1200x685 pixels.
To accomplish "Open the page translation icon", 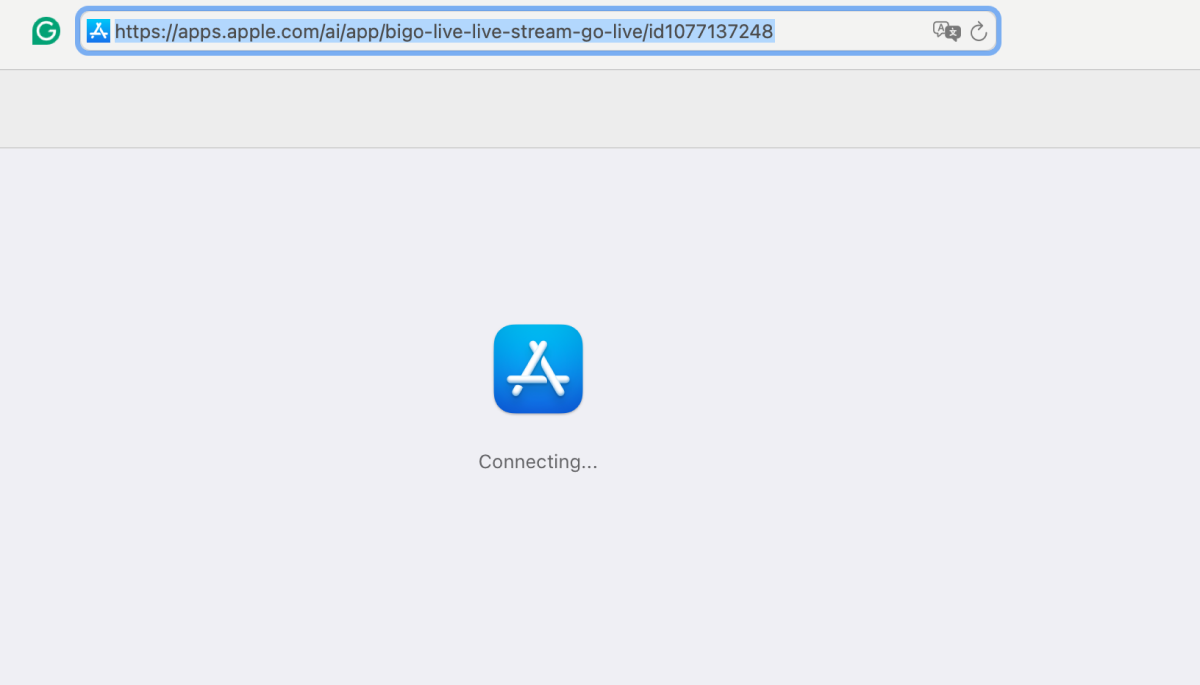I will pyautogui.click(x=945, y=31).
